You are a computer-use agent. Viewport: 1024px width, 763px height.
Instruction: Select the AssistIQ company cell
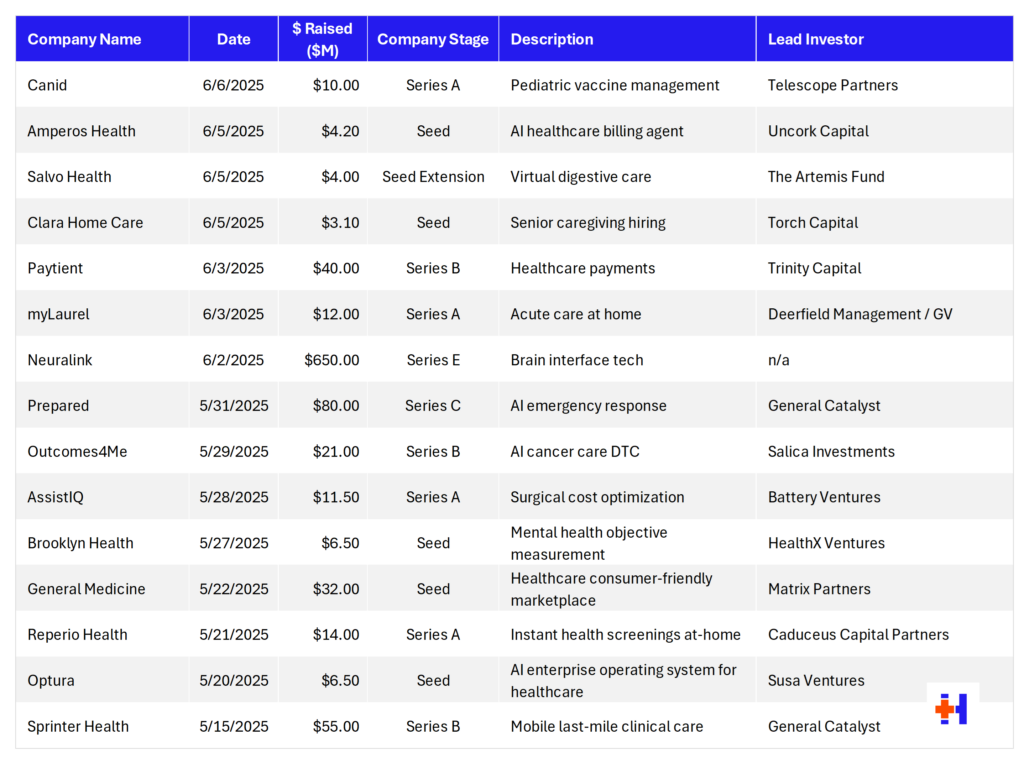pyautogui.click(x=103, y=496)
